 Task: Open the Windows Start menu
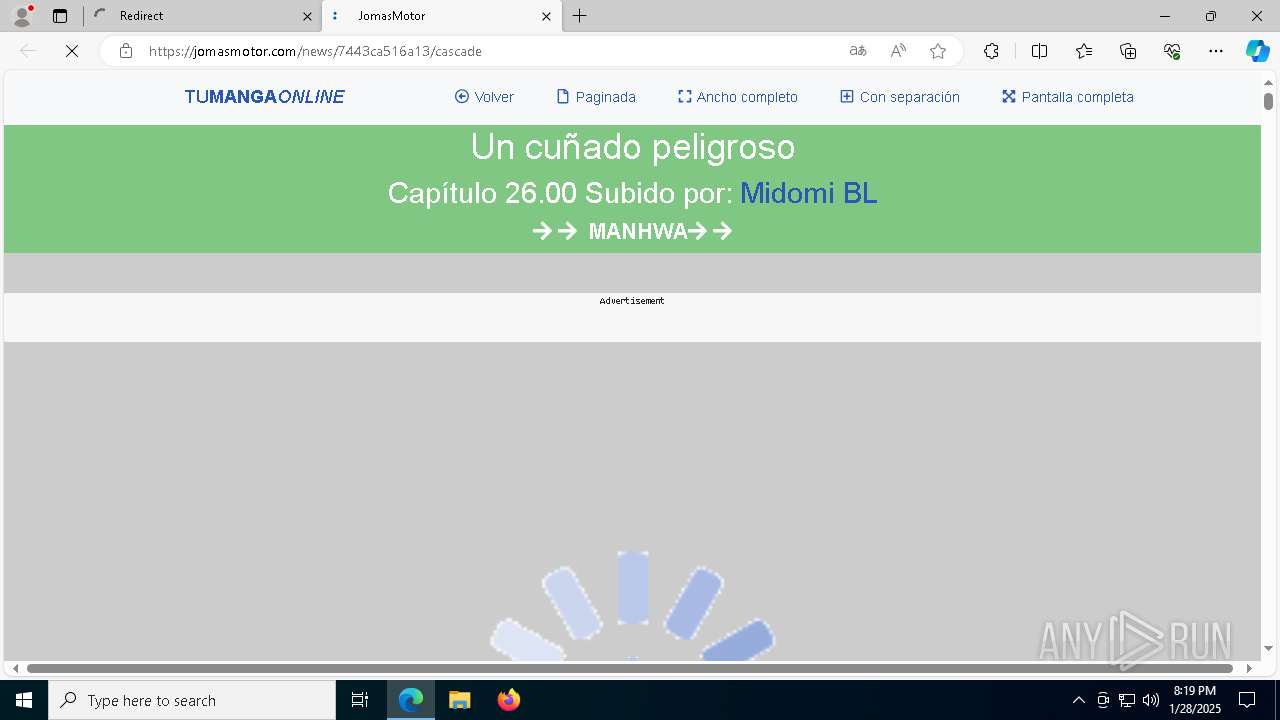(x=24, y=700)
